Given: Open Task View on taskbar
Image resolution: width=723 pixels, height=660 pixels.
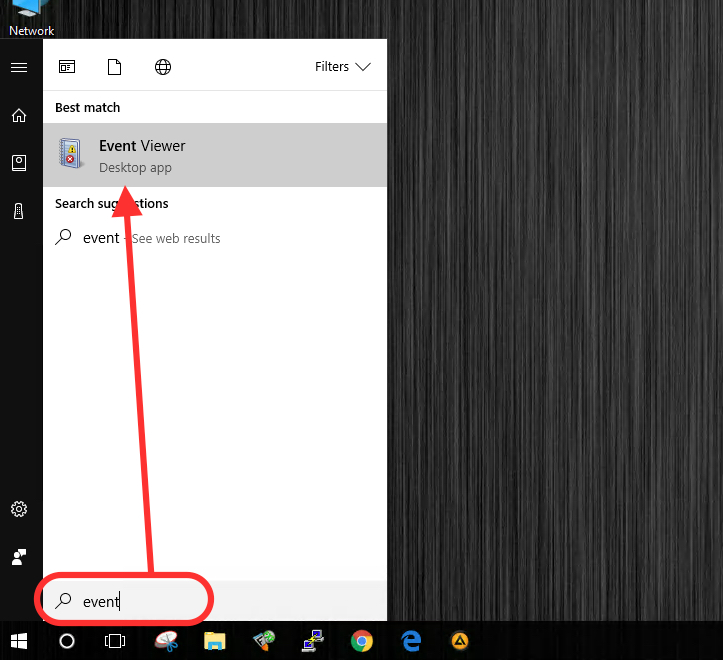Looking at the screenshot, I should pyautogui.click(x=115, y=641).
